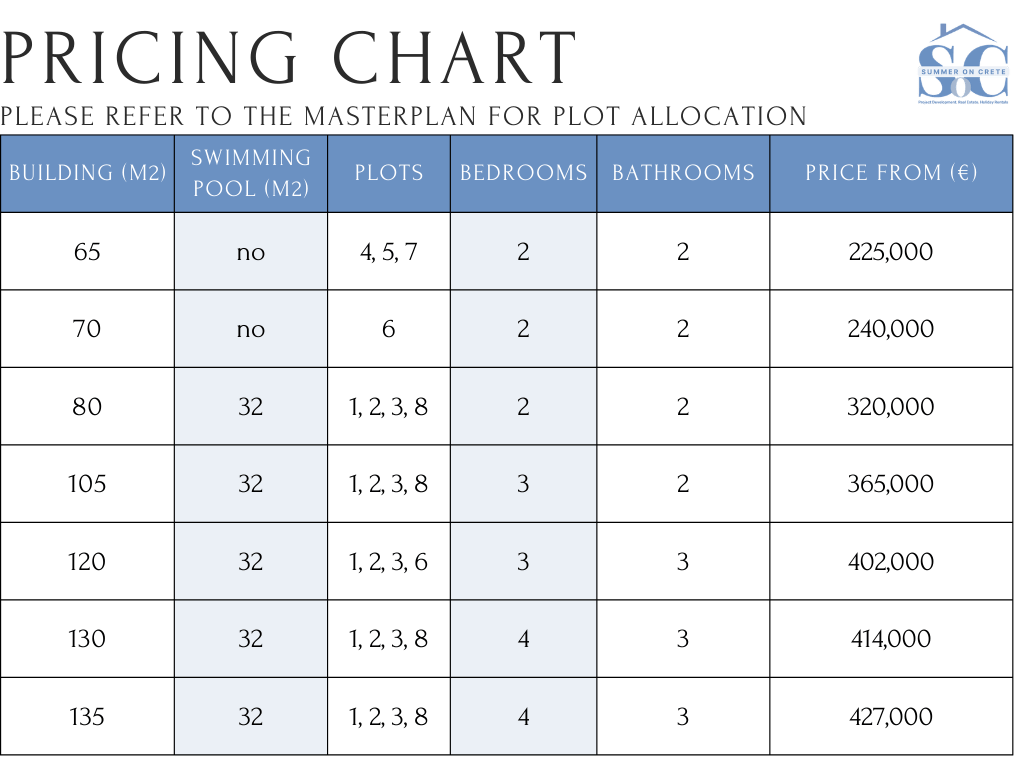1024x768 pixels.
Task: Select the Bedrooms column header
Action: coord(523,172)
